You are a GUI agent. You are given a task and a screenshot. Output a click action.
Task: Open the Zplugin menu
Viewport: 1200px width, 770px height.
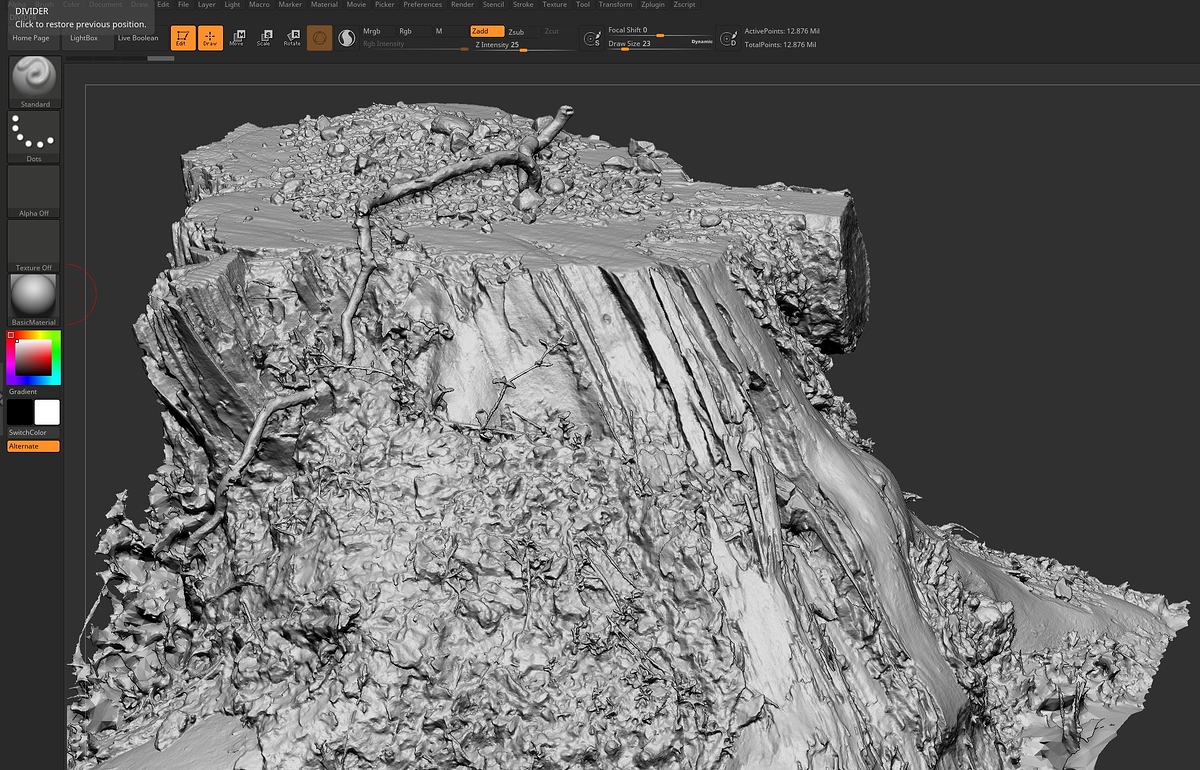652,5
